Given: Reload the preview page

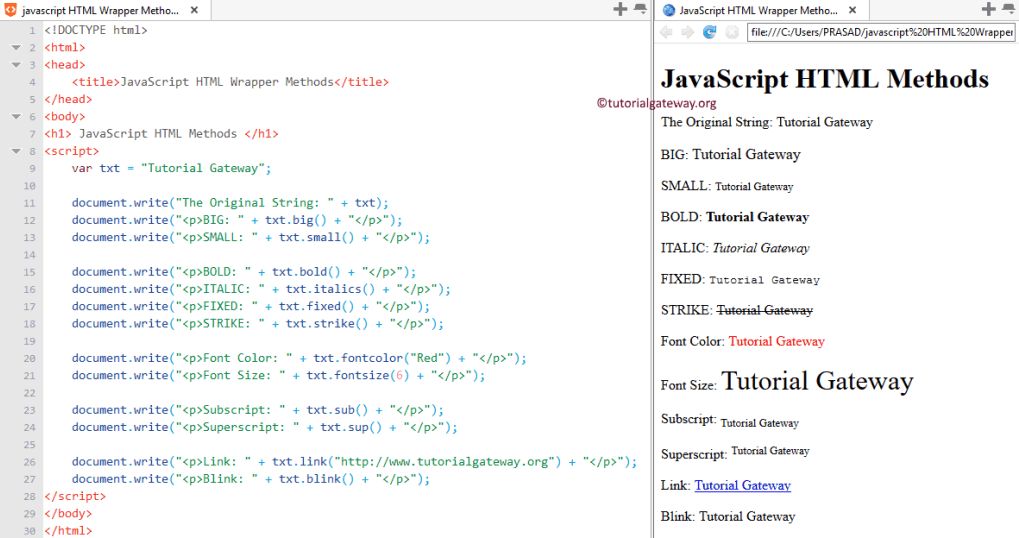Looking at the screenshot, I should click(710, 32).
